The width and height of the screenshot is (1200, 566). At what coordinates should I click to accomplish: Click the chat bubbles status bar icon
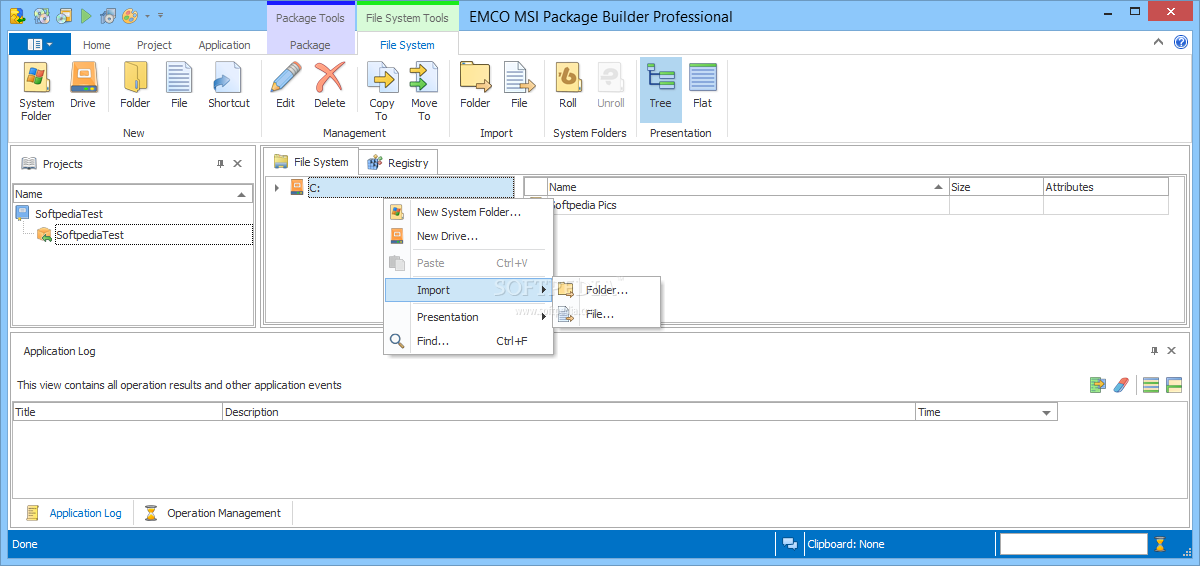(790, 544)
